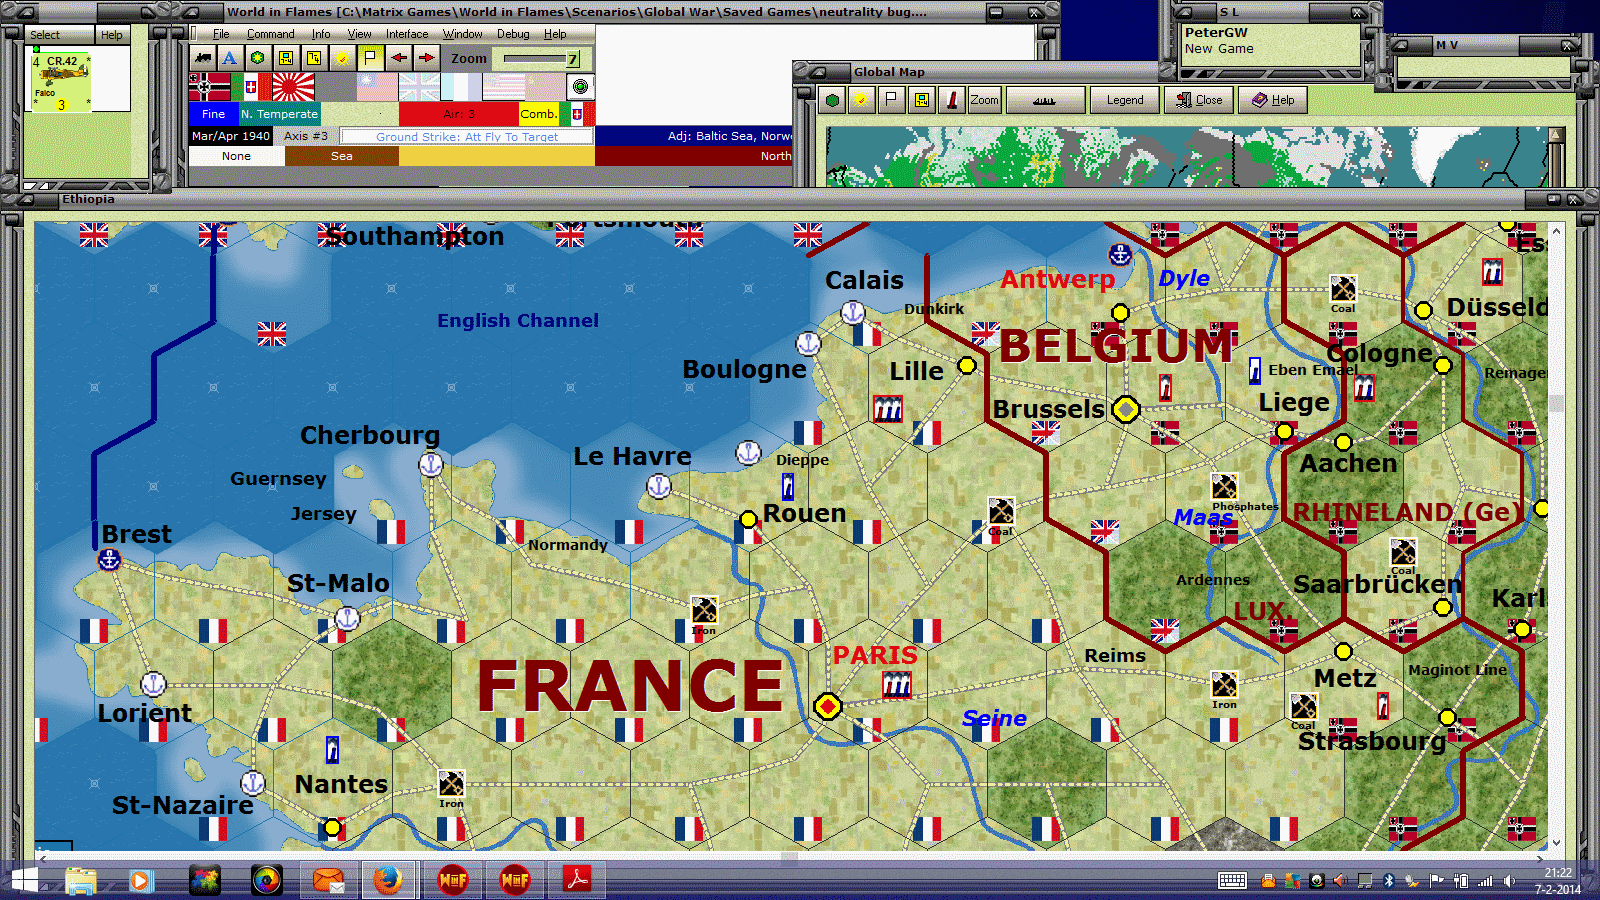Image resolution: width=1600 pixels, height=900 pixels.
Task: Click the Axis #3 impulse label
Action: pyautogui.click(x=306, y=136)
